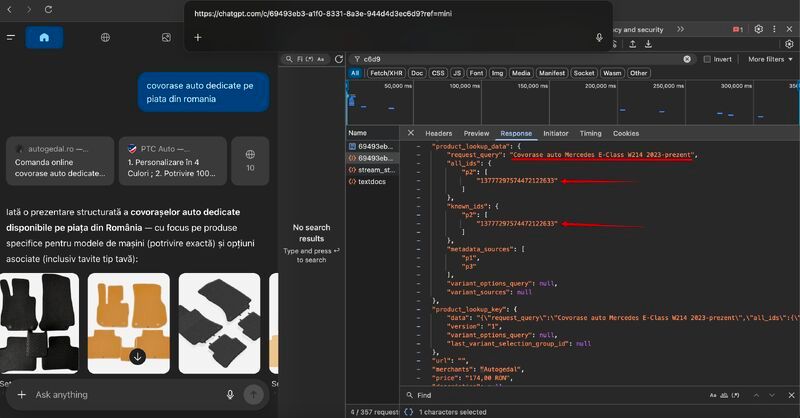Expand more DevTools tabs with the chevron
This screenshot has height=418, width=800.
(681, 30)
